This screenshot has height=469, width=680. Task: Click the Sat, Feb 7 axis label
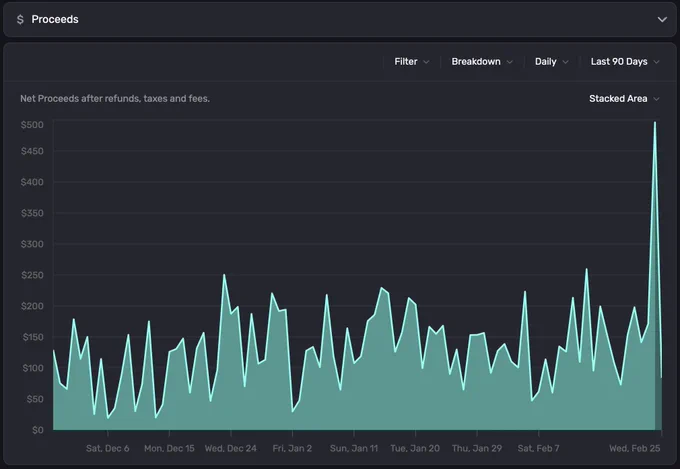538,448
